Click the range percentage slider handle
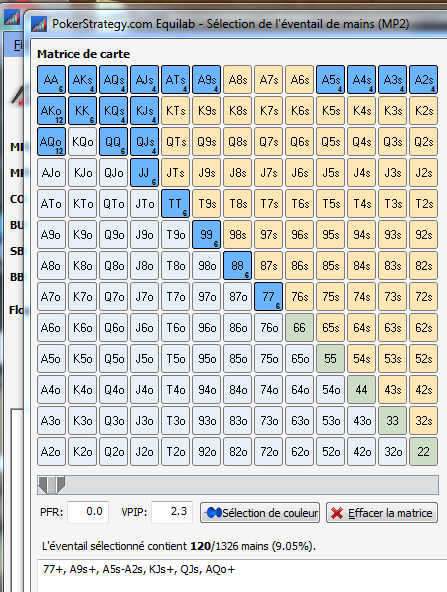 (x=52, y=485)
